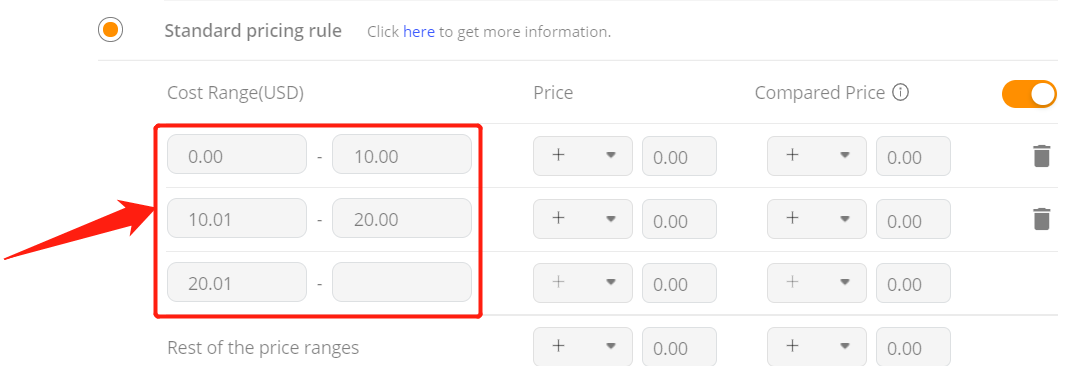The width and height of the screenshot is (1074, 366).
Task: Click the 'here' link for more information
Action: coord(419,32)
